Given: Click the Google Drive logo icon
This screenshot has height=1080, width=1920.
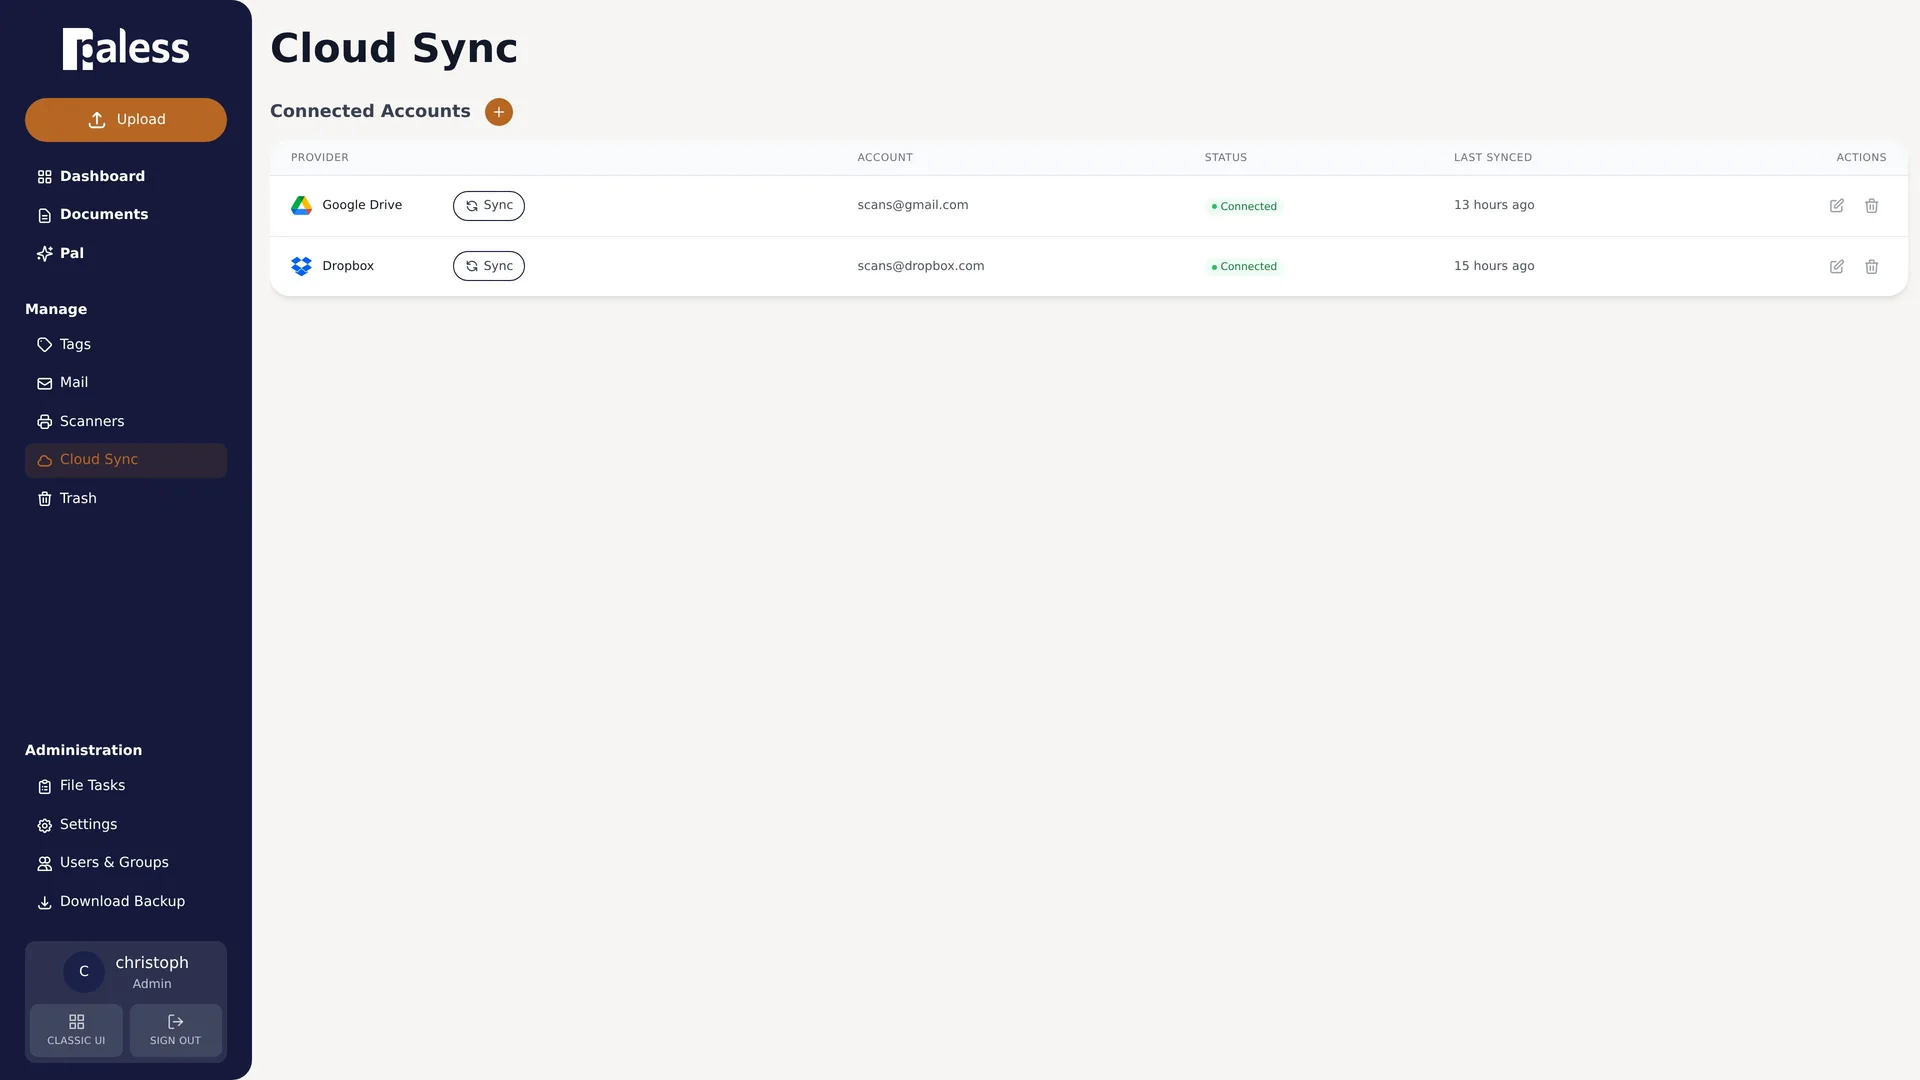Looking at the screenshot, I should pyautogui.click(x=301, y=206).
